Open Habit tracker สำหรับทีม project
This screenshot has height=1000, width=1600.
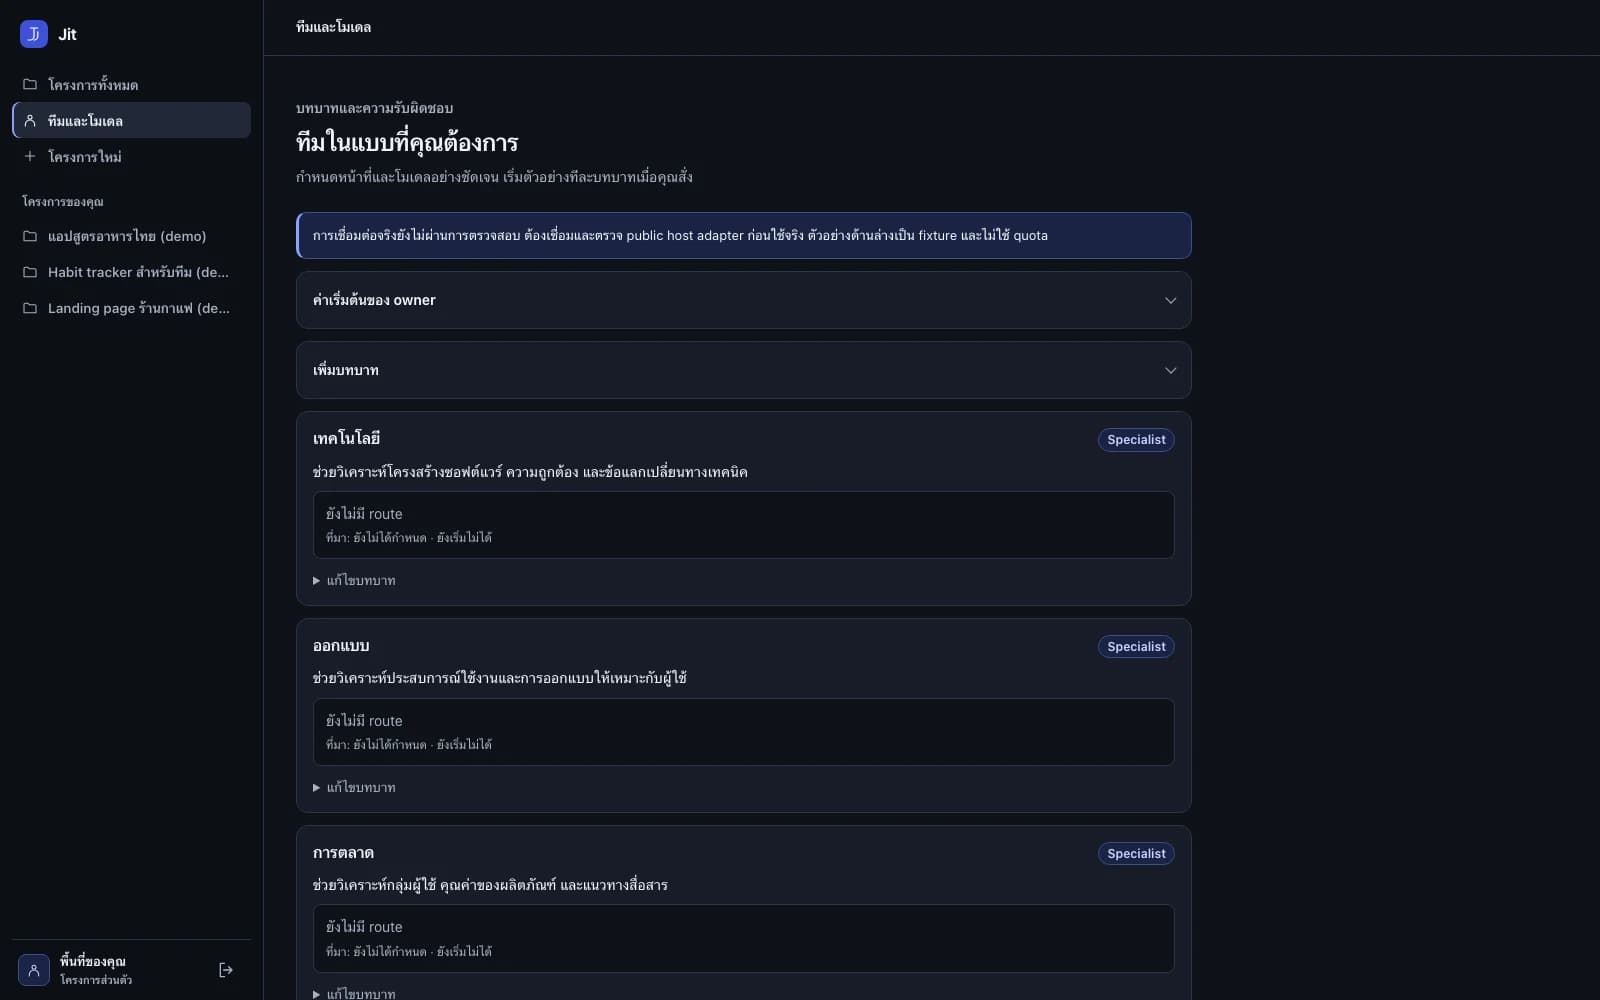point(131,272)
